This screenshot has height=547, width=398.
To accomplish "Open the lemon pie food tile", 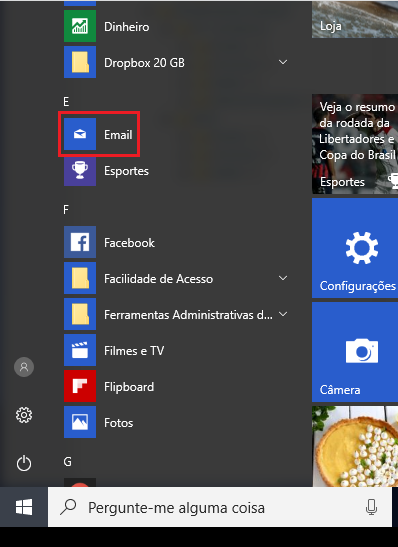I will [355, 446].
